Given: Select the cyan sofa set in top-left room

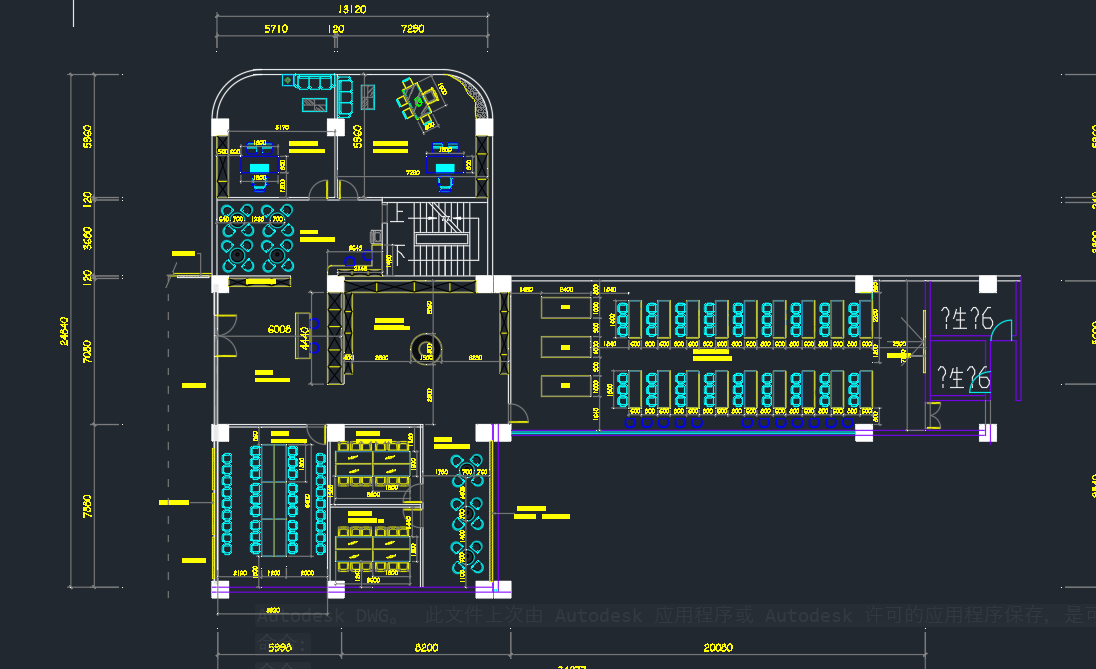Looking at the screenshot, I should click(x=318, y=94).
